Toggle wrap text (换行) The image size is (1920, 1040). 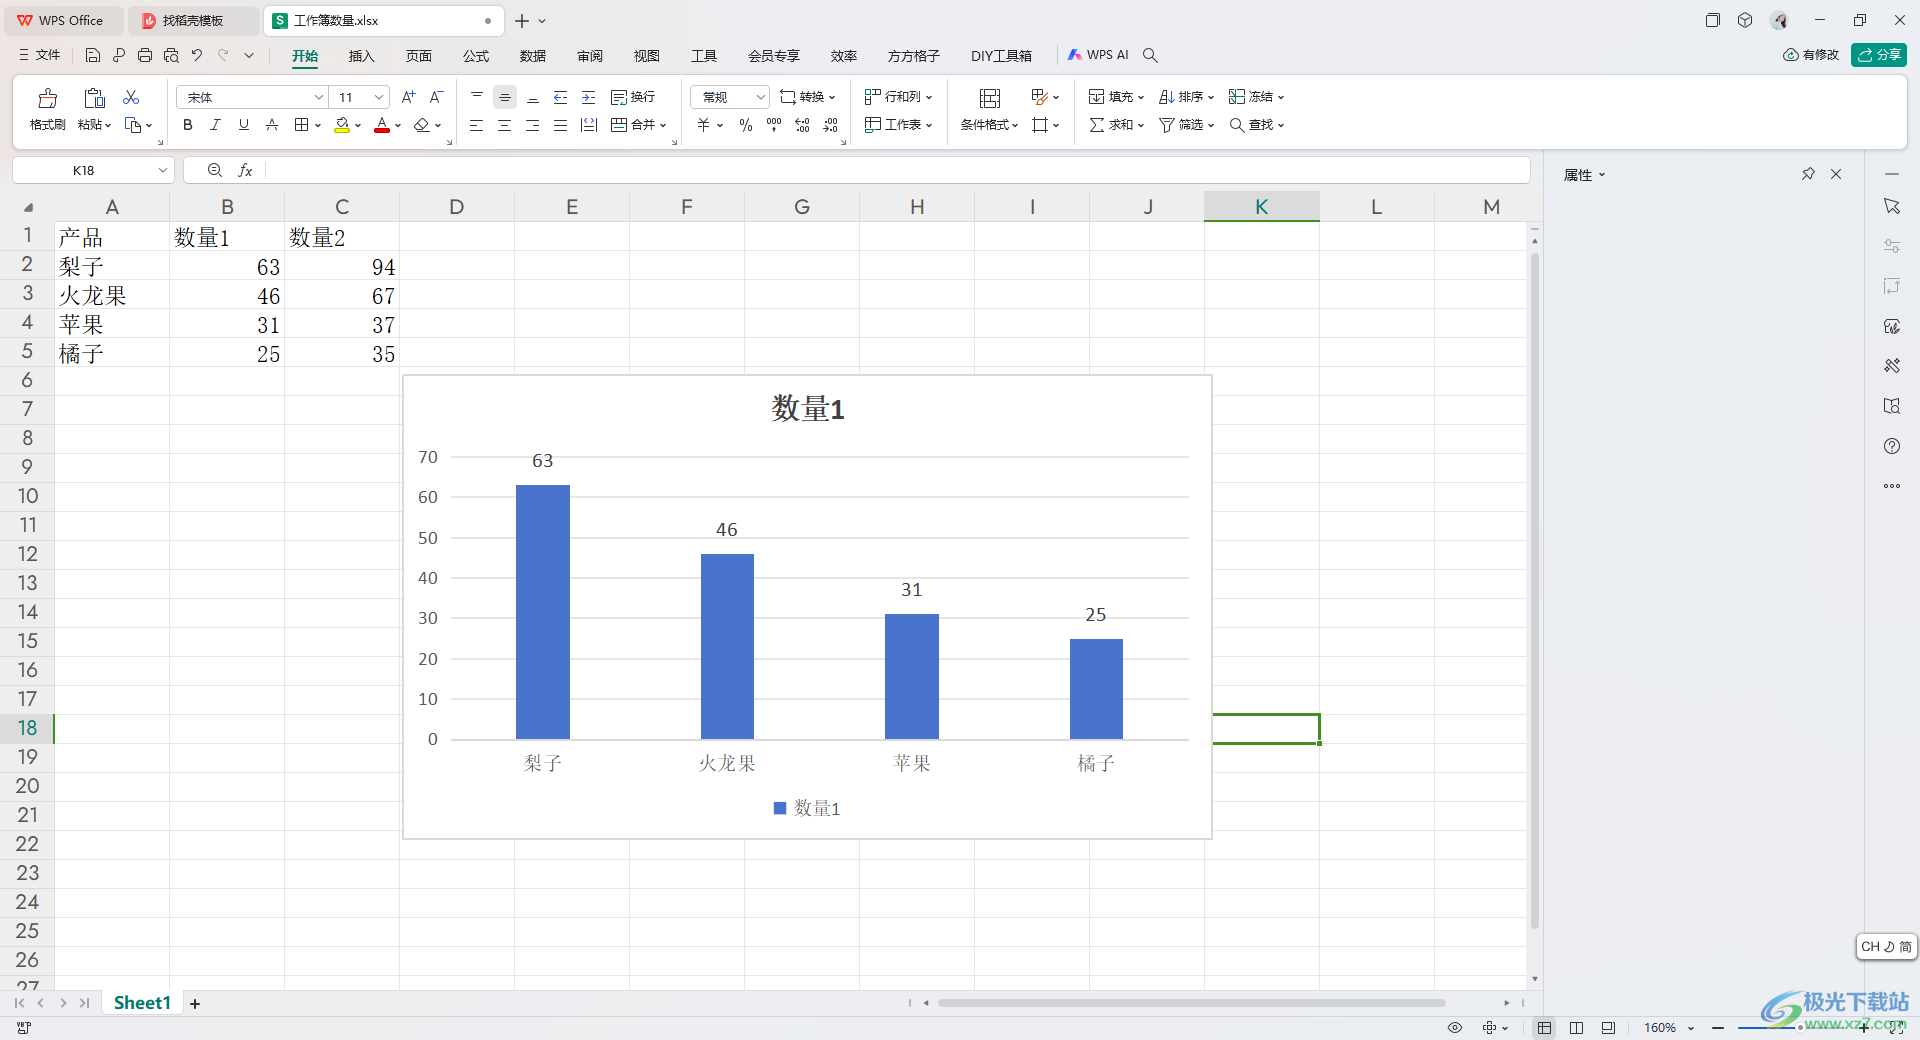[x=633, y=97]
